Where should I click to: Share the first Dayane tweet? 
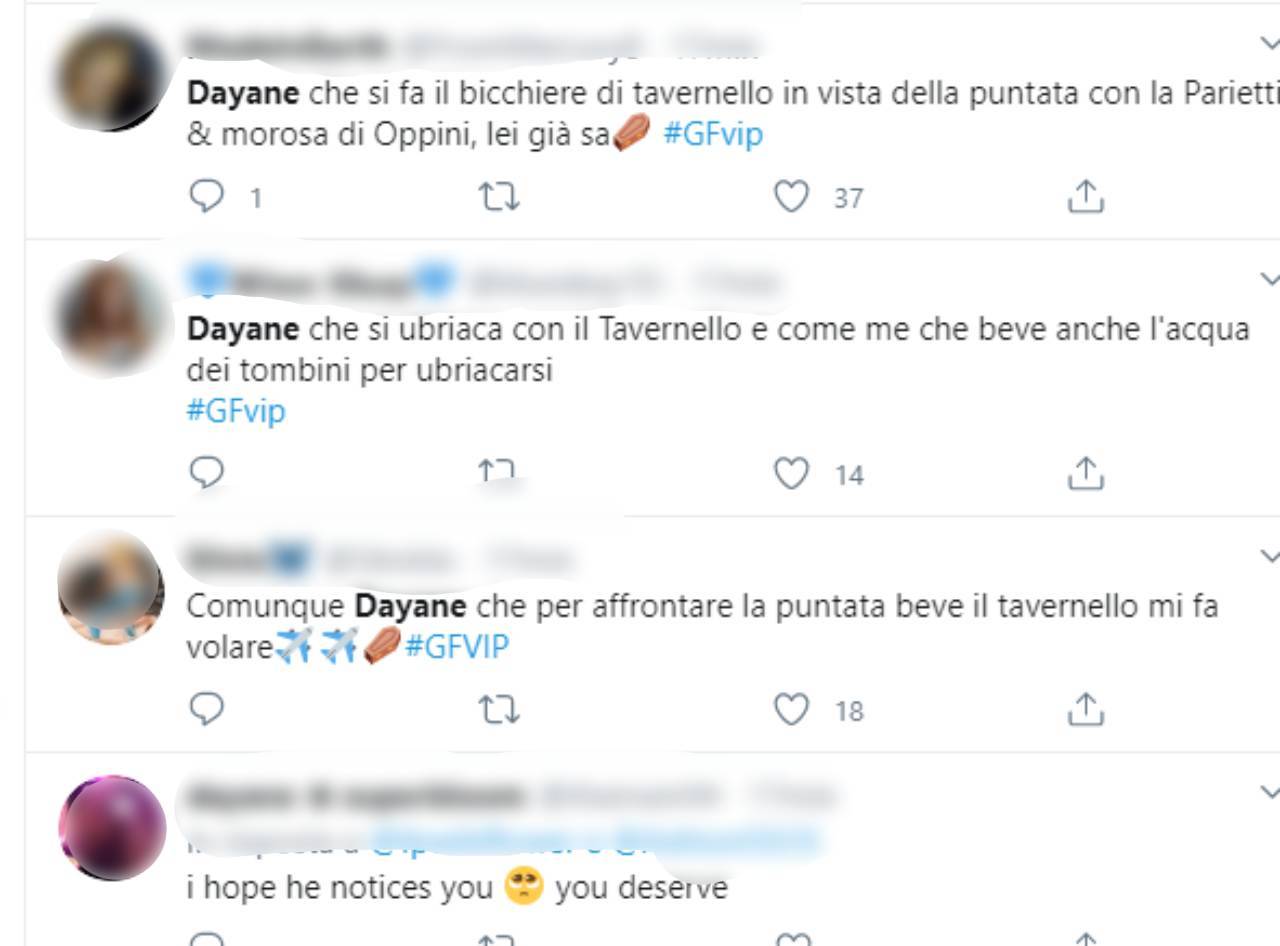(1085, 197)
